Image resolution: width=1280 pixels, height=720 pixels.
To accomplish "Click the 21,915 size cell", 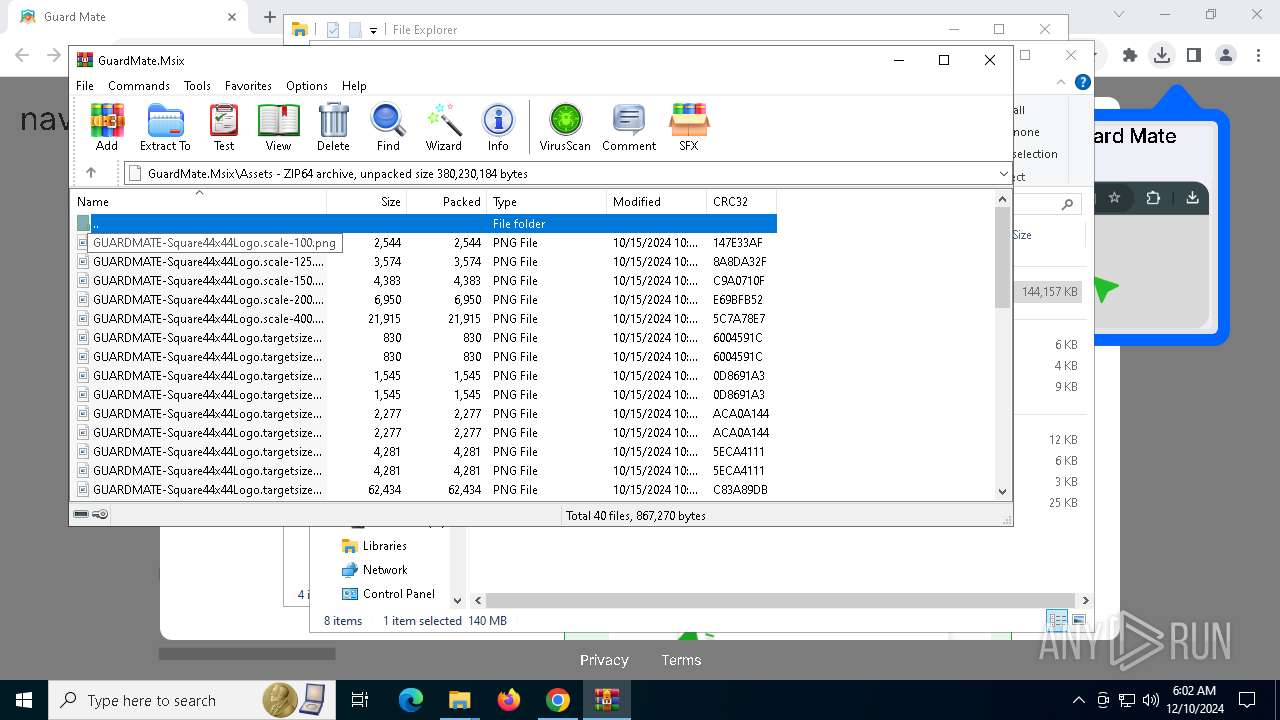I will [384, 319].
